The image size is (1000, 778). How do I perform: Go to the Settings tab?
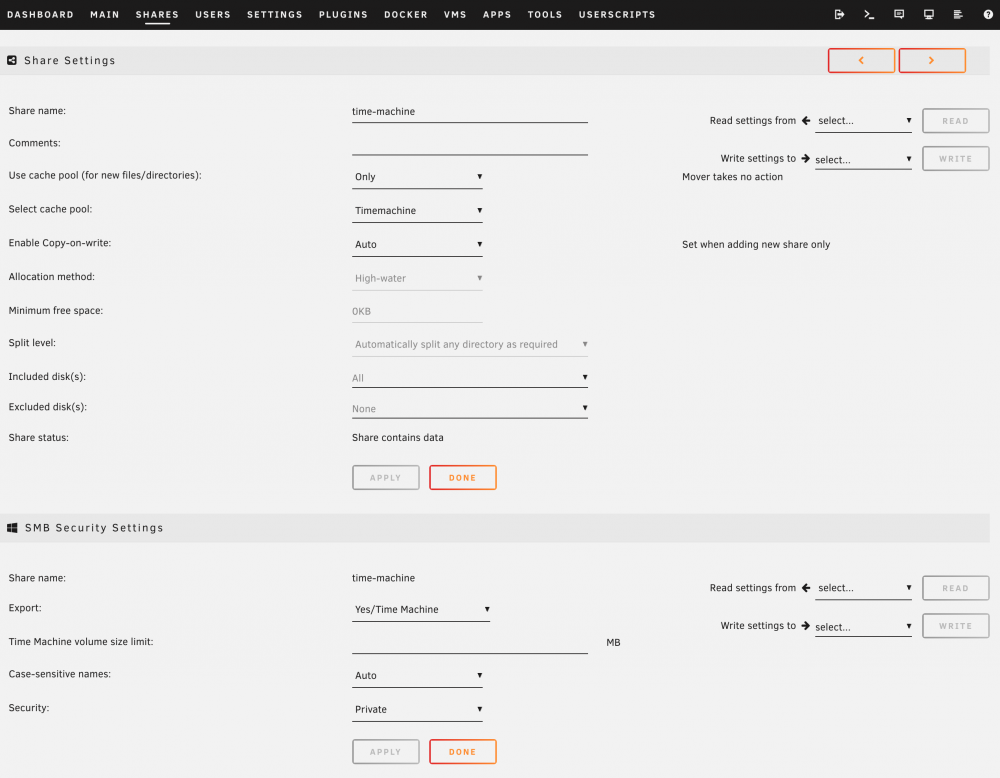tap(275, 14)
